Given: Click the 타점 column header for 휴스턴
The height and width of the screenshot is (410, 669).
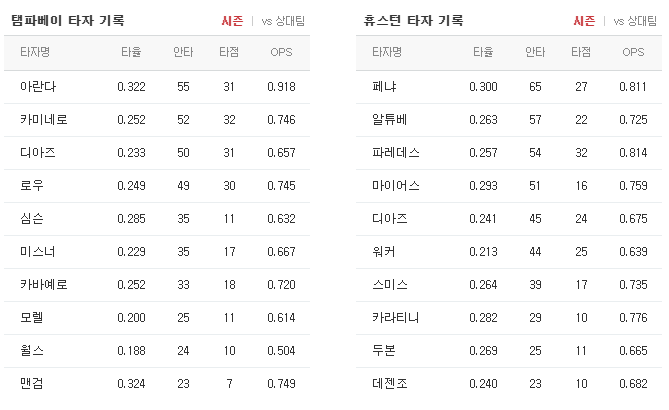Looking at the screenshot, I should (581, 52).
